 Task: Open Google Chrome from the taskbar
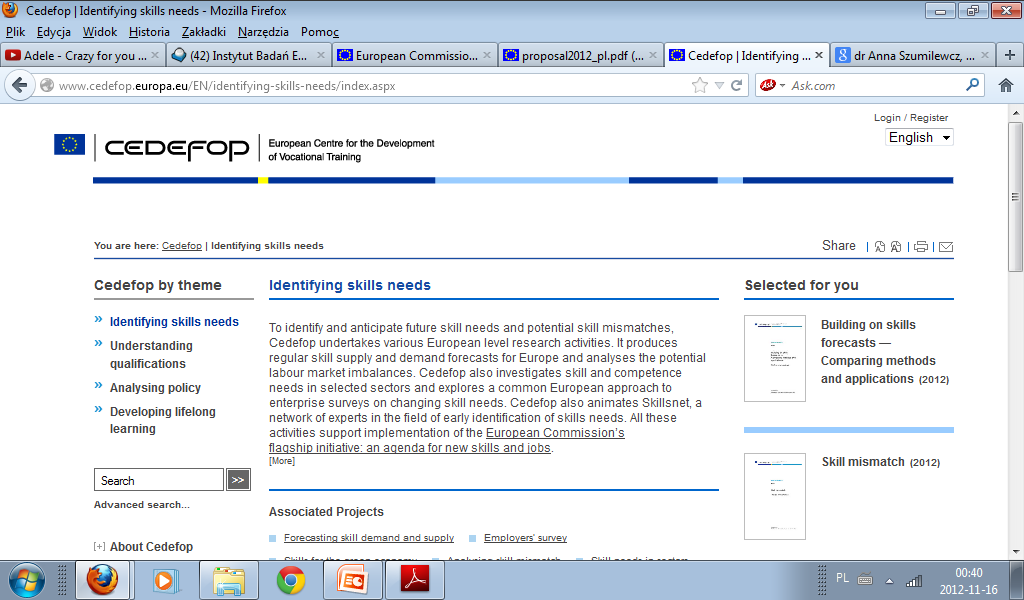[291, 580]
